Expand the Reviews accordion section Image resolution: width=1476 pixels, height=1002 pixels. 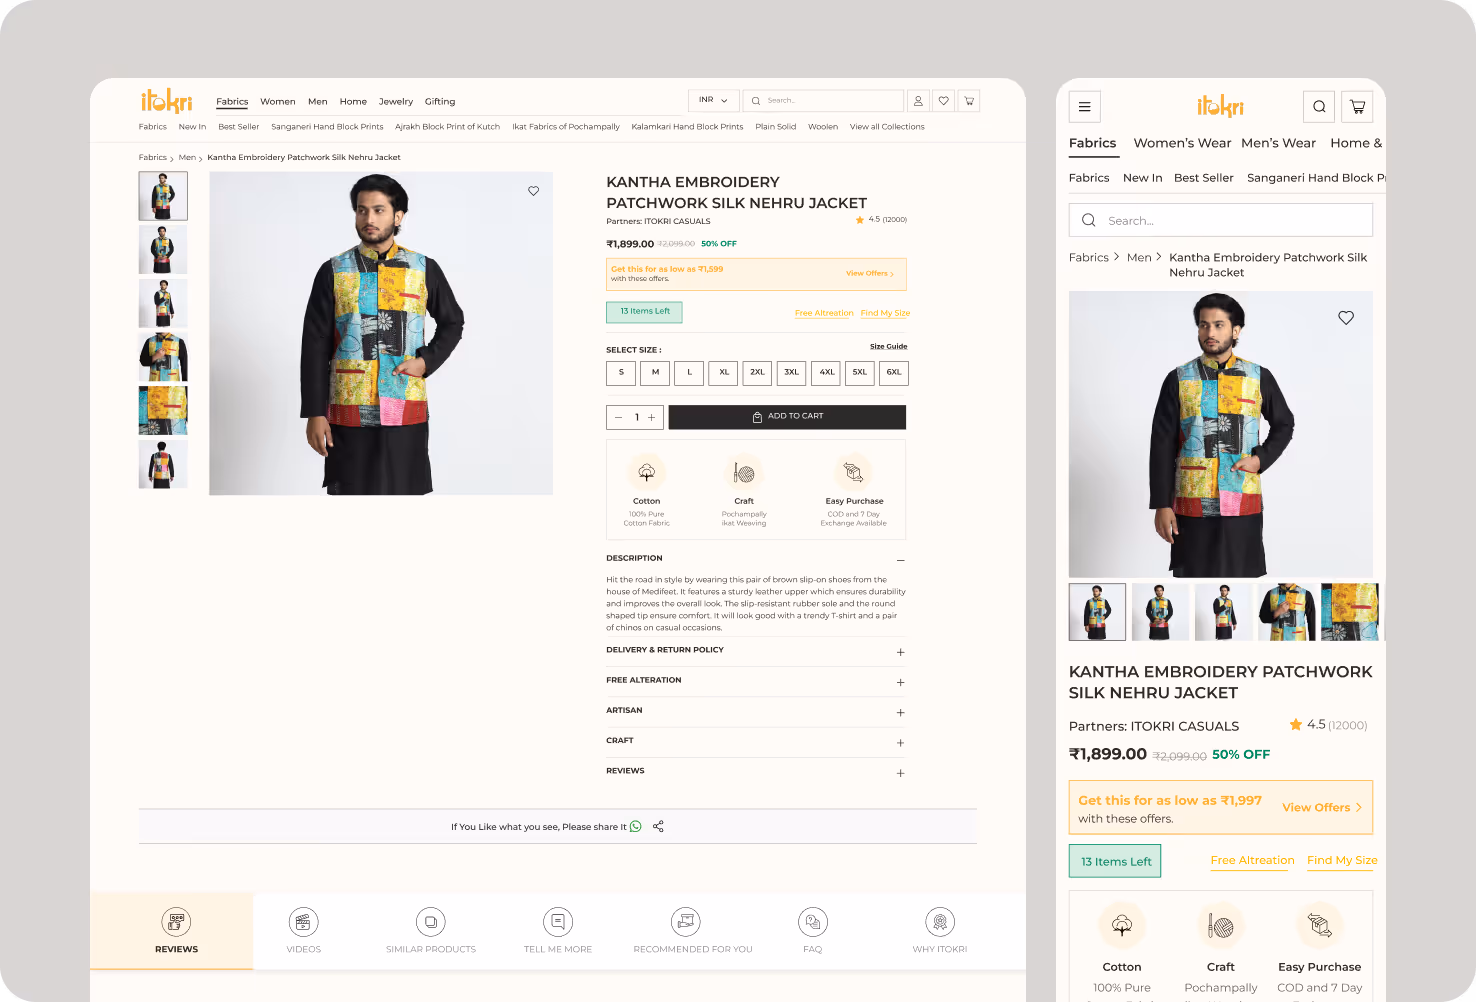(x=901, y=773)
